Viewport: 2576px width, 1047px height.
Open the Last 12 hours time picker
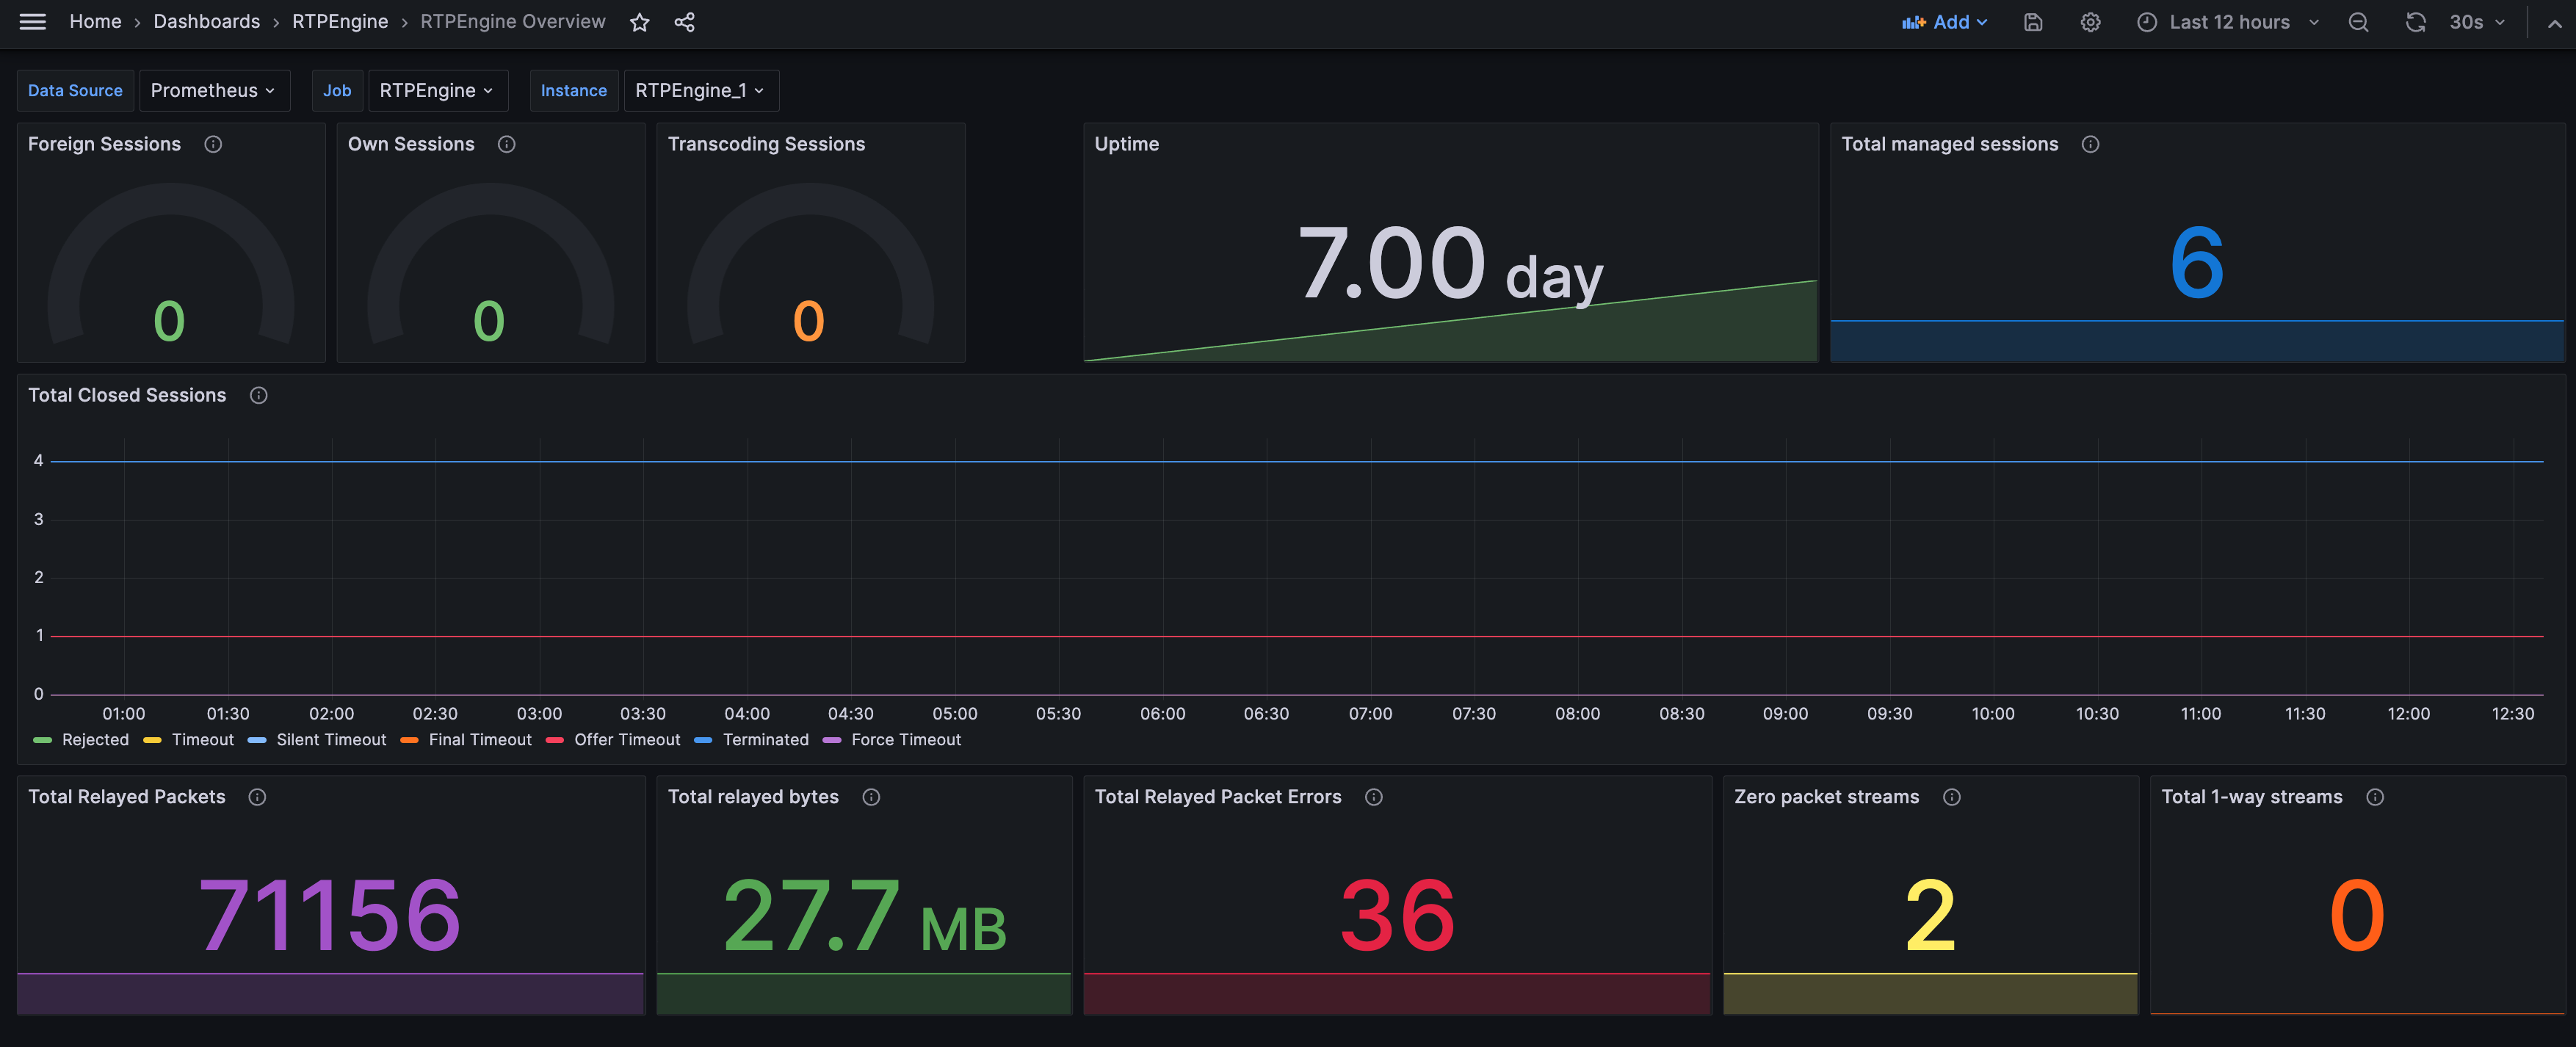(2228, 22)
